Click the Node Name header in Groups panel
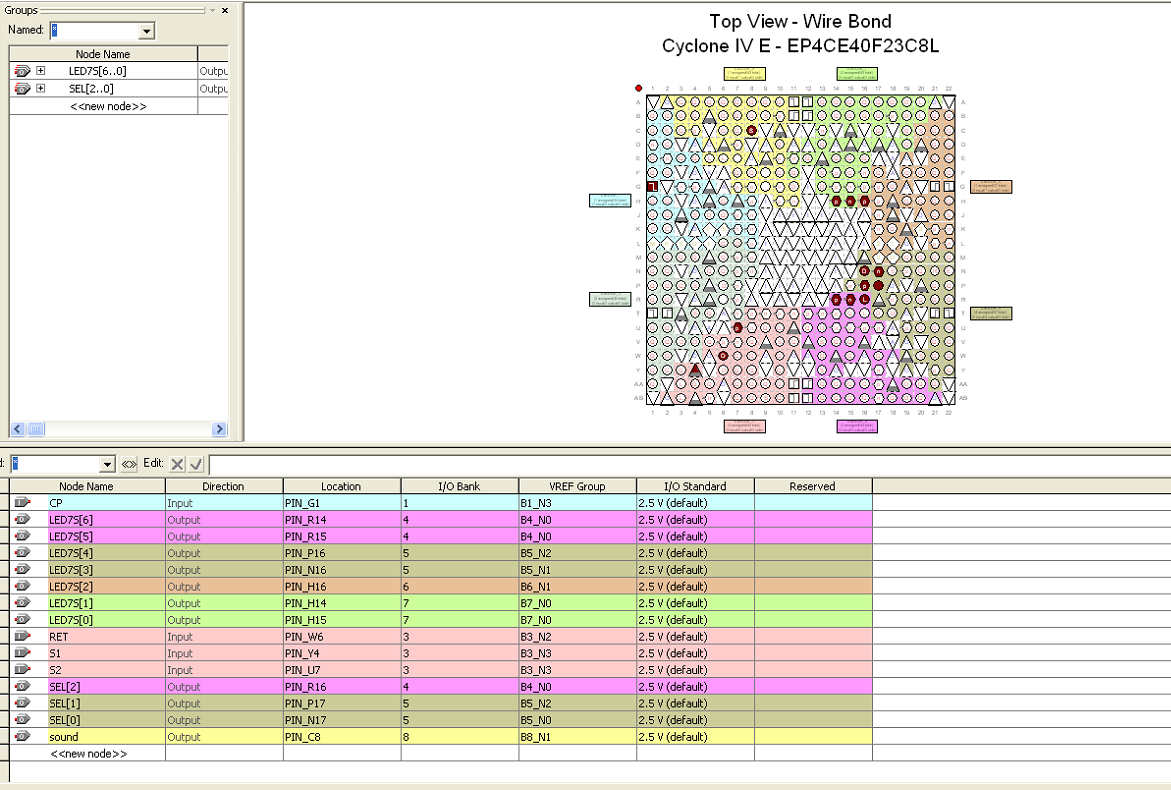1171x790 pixels. 103,54
